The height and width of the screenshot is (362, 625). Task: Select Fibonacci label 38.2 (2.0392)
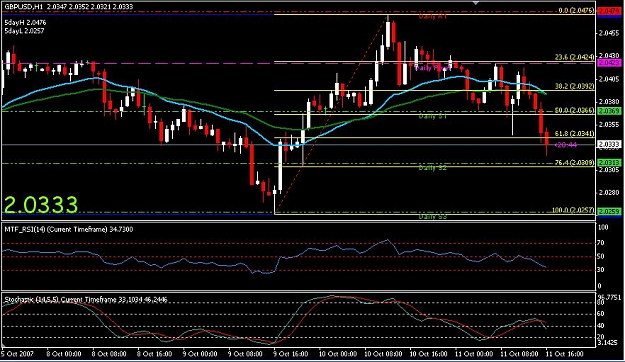574,87
